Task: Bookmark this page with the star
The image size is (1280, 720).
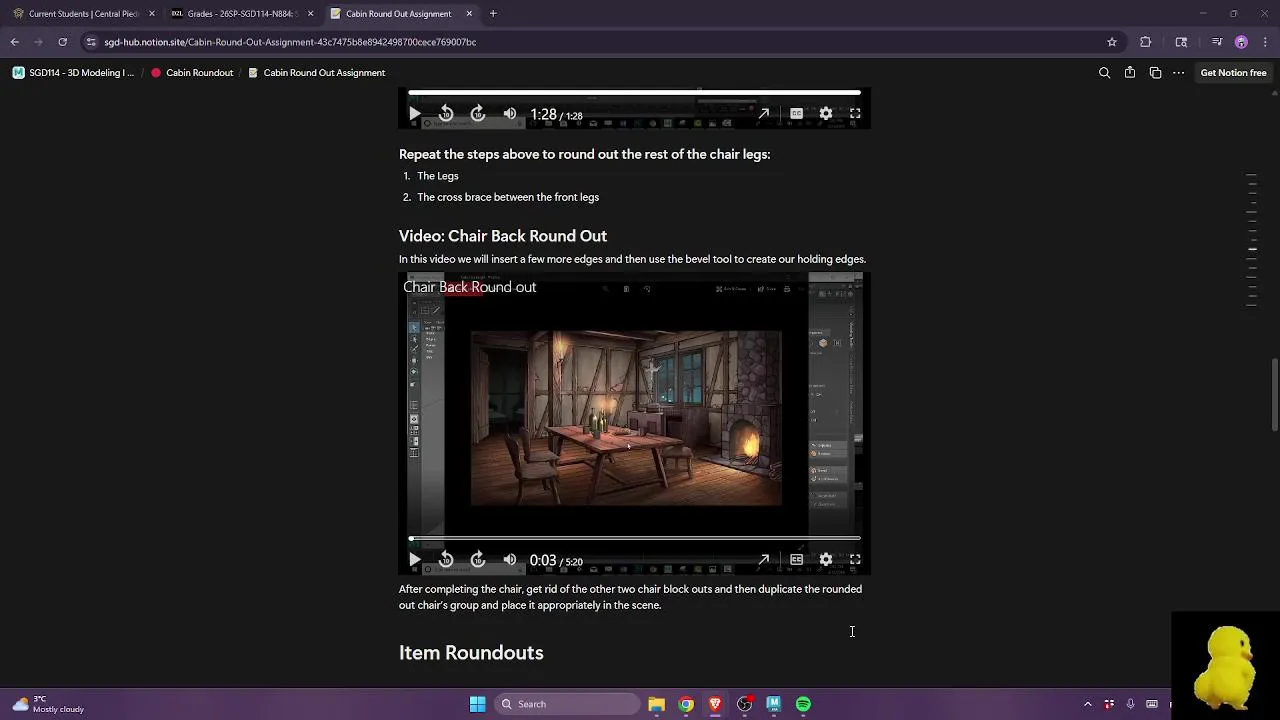Action: tap(1111, 42)
